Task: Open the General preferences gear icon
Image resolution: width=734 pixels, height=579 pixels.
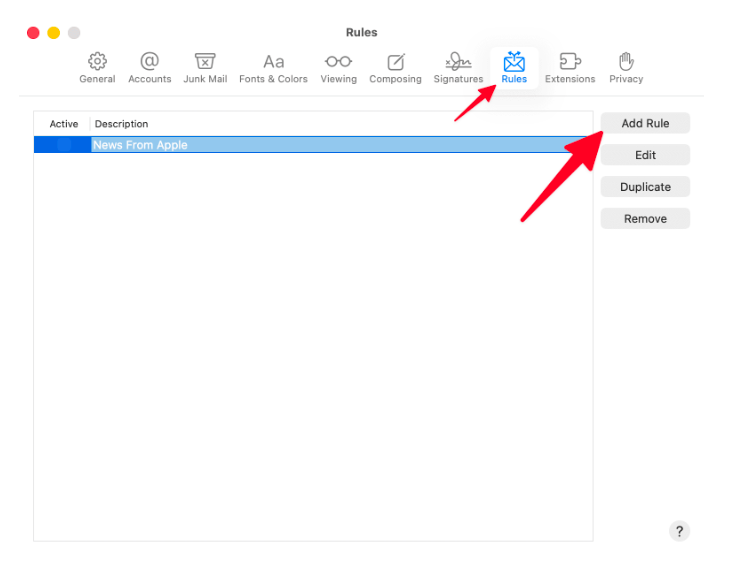Action: 97,61
